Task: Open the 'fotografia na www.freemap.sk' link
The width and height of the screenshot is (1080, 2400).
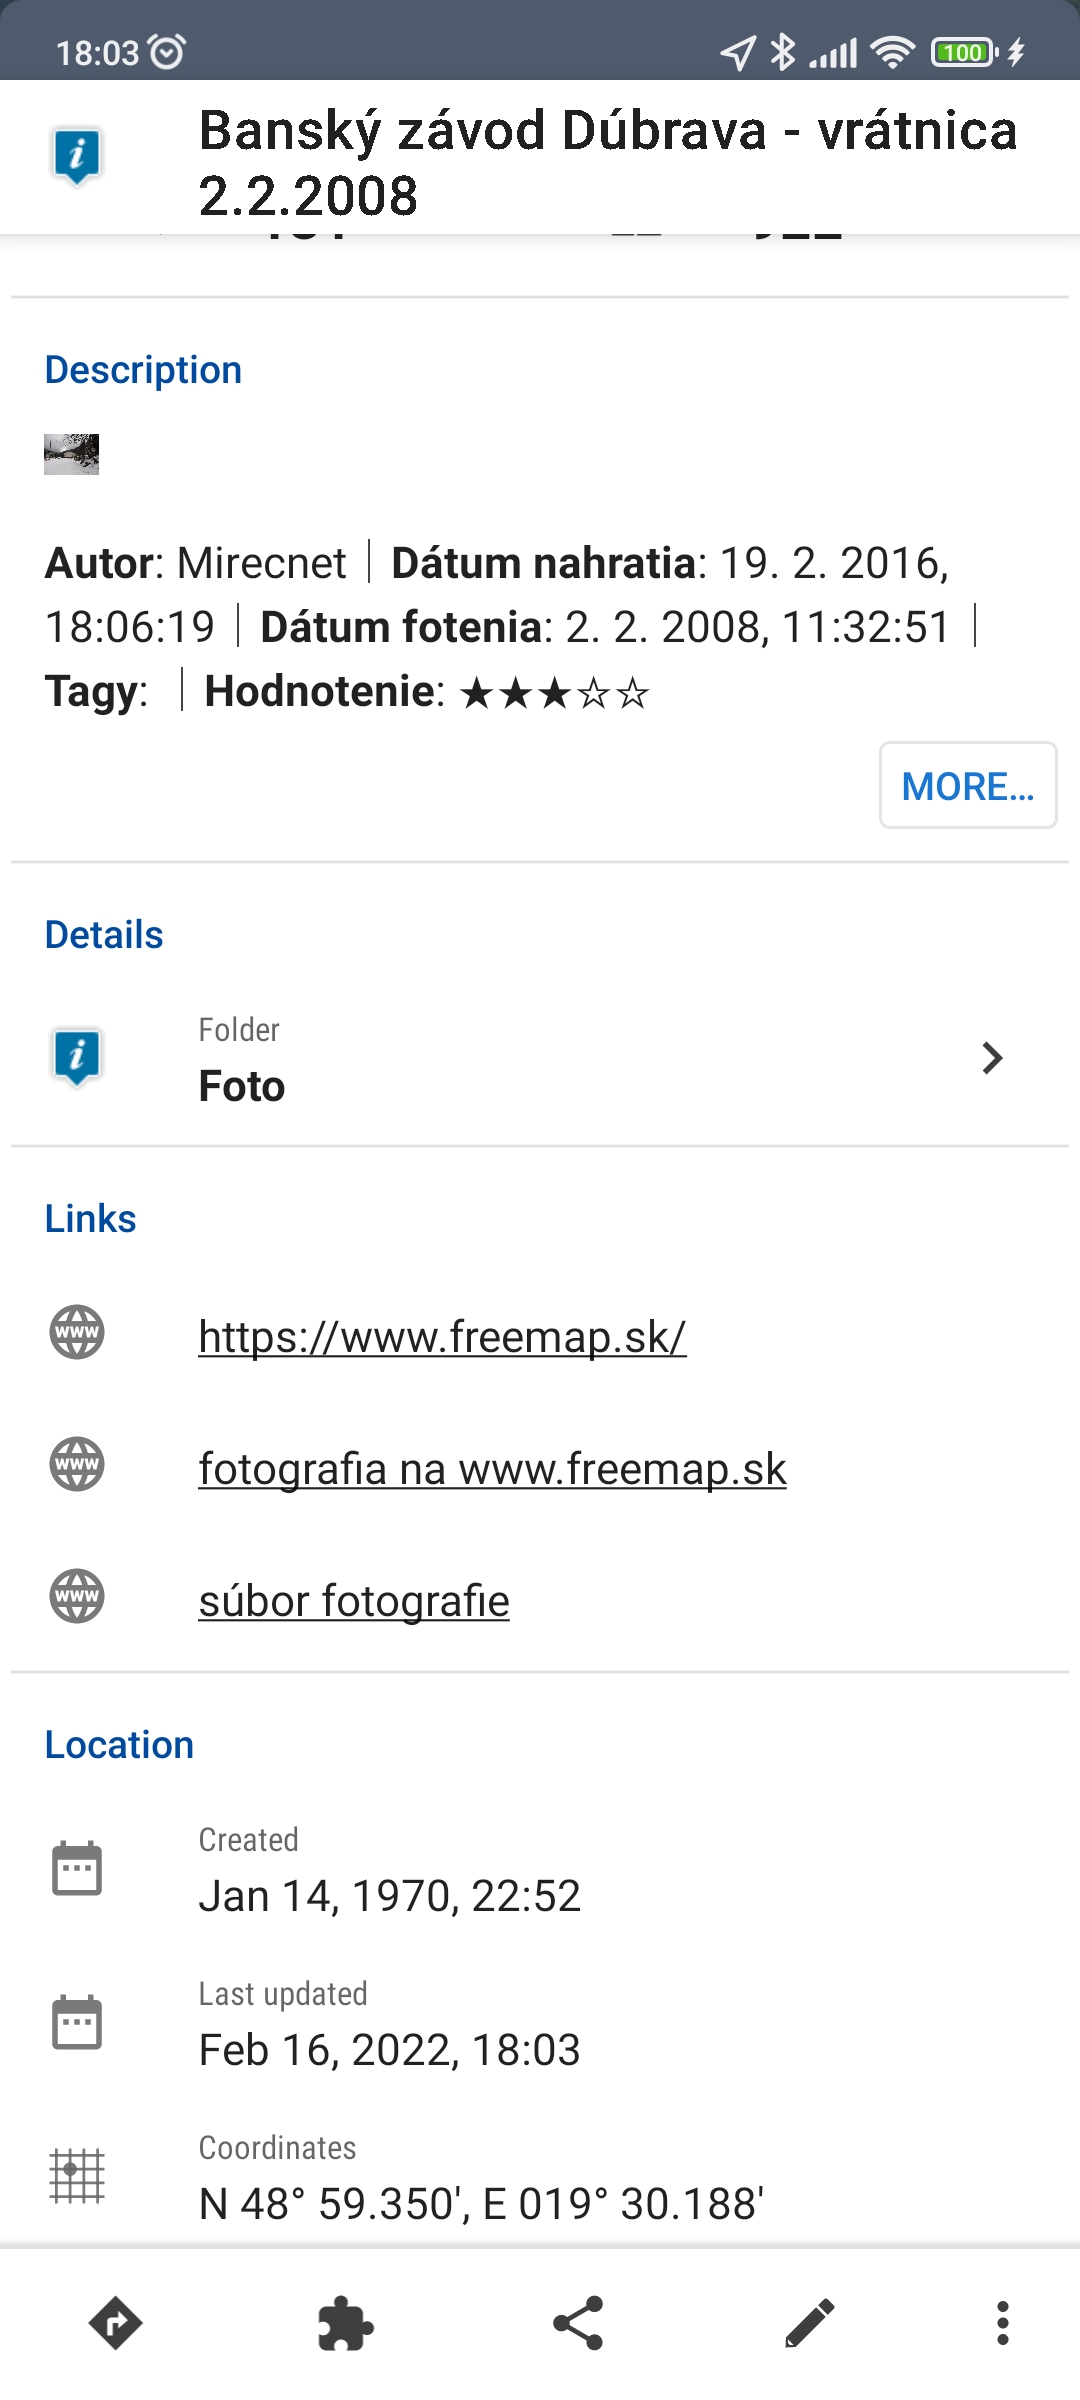Action: tap(492, 1469)
